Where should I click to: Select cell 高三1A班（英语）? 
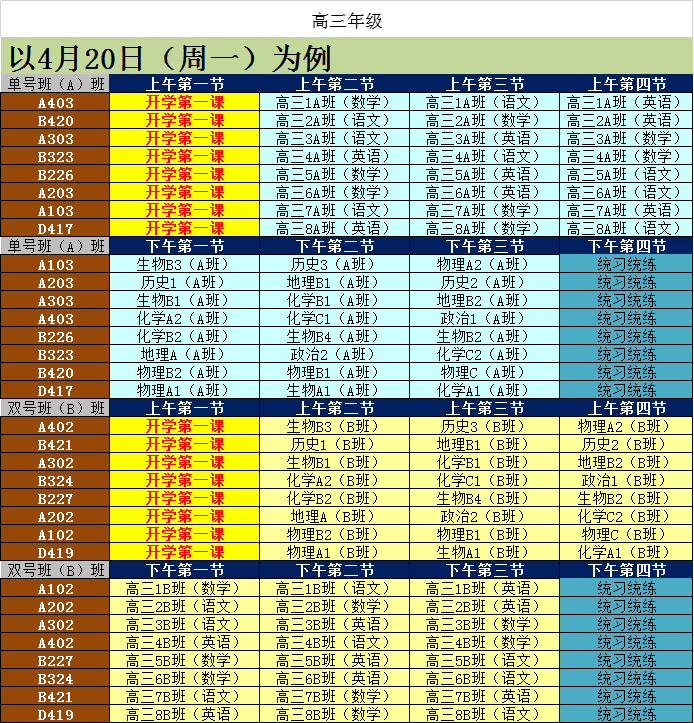coord(626,102)
